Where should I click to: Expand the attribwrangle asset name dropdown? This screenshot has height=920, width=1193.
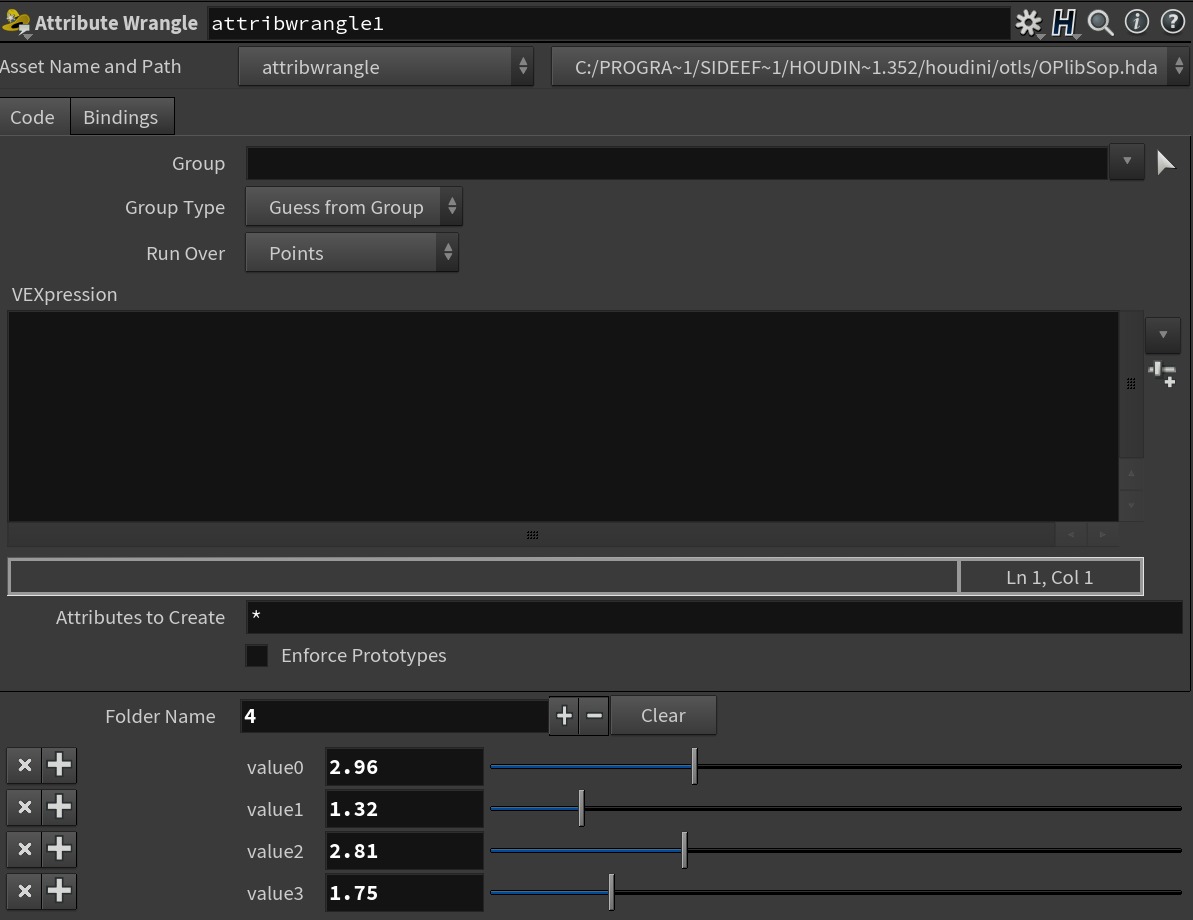click(386, 68)
